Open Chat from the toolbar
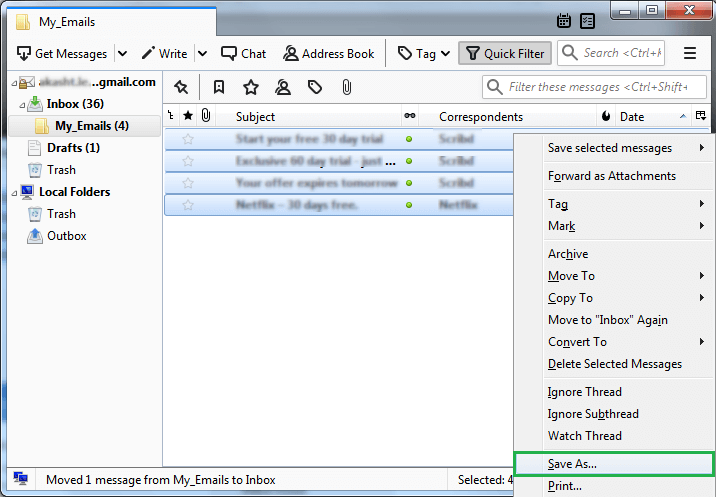 pyautogui.click(x=243, y=53)
